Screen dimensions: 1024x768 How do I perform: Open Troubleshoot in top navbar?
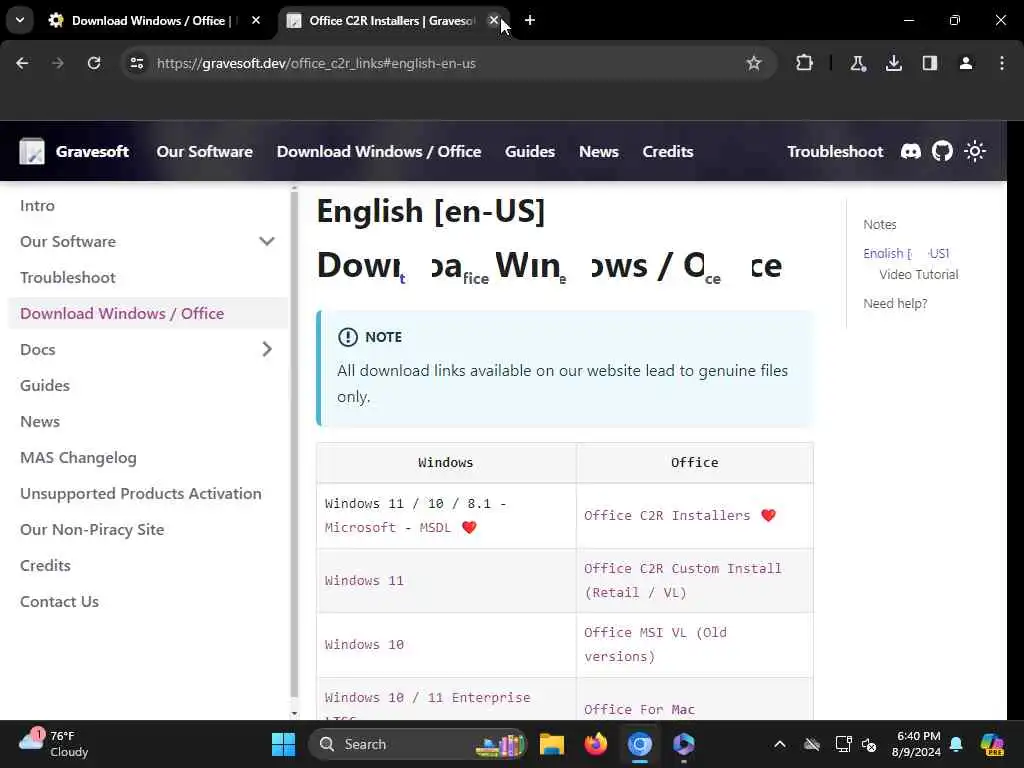click(835, 152)
